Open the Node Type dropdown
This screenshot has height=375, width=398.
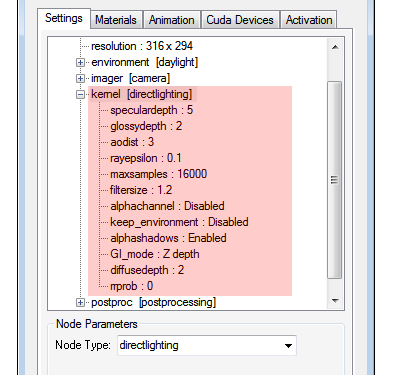288,346
